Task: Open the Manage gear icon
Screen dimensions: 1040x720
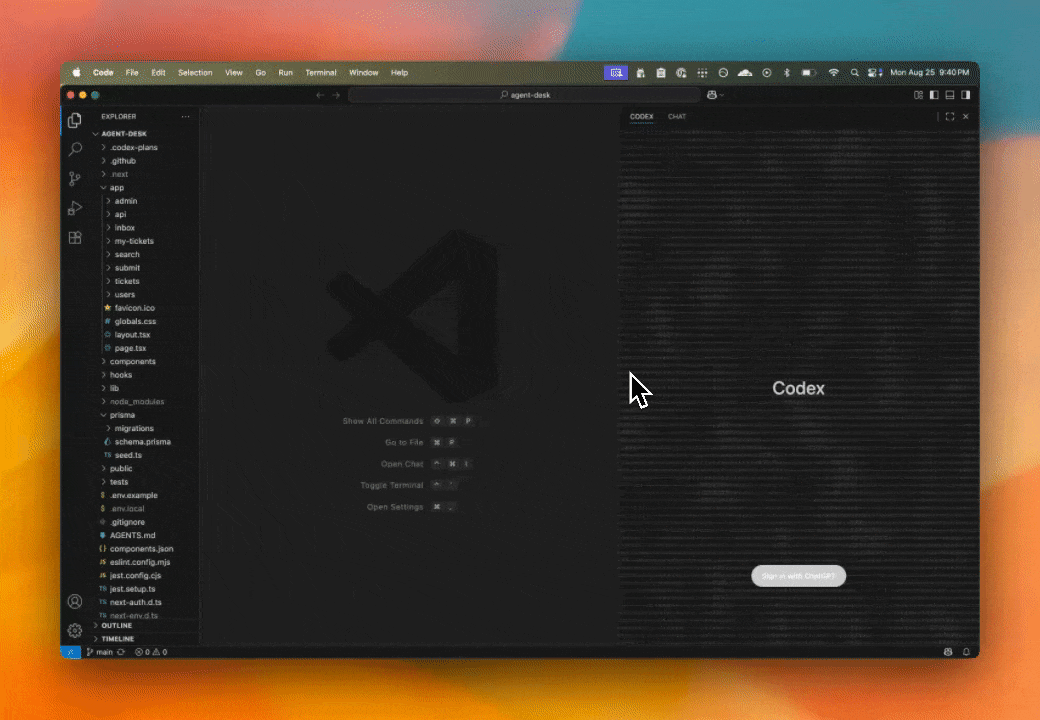Action: click(75, 630)
